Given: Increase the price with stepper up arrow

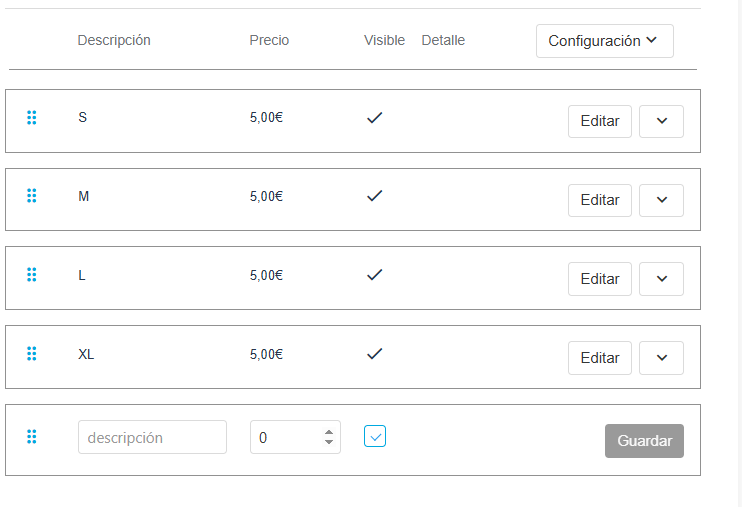Looking at the screenshot, I should click(x=329, y=432).
